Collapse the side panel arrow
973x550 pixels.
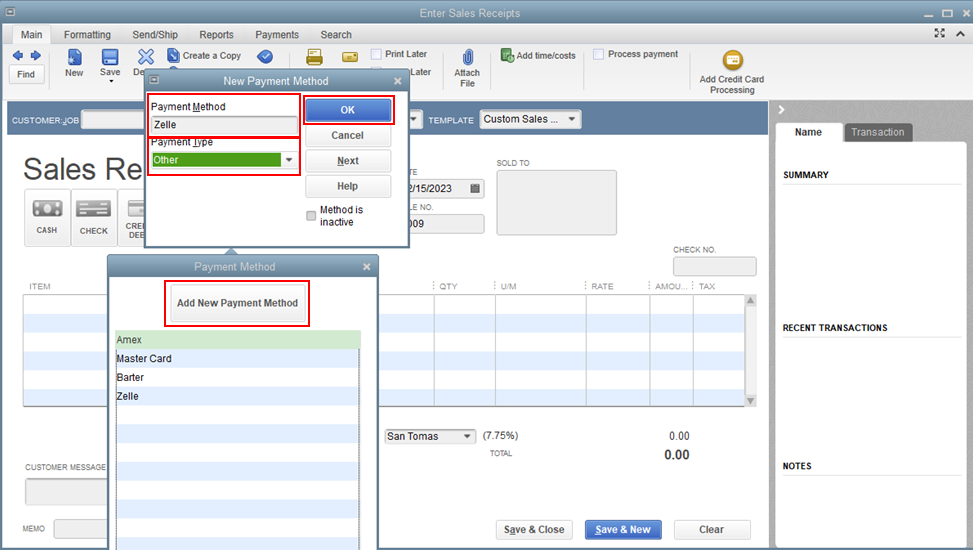point(781,109)
